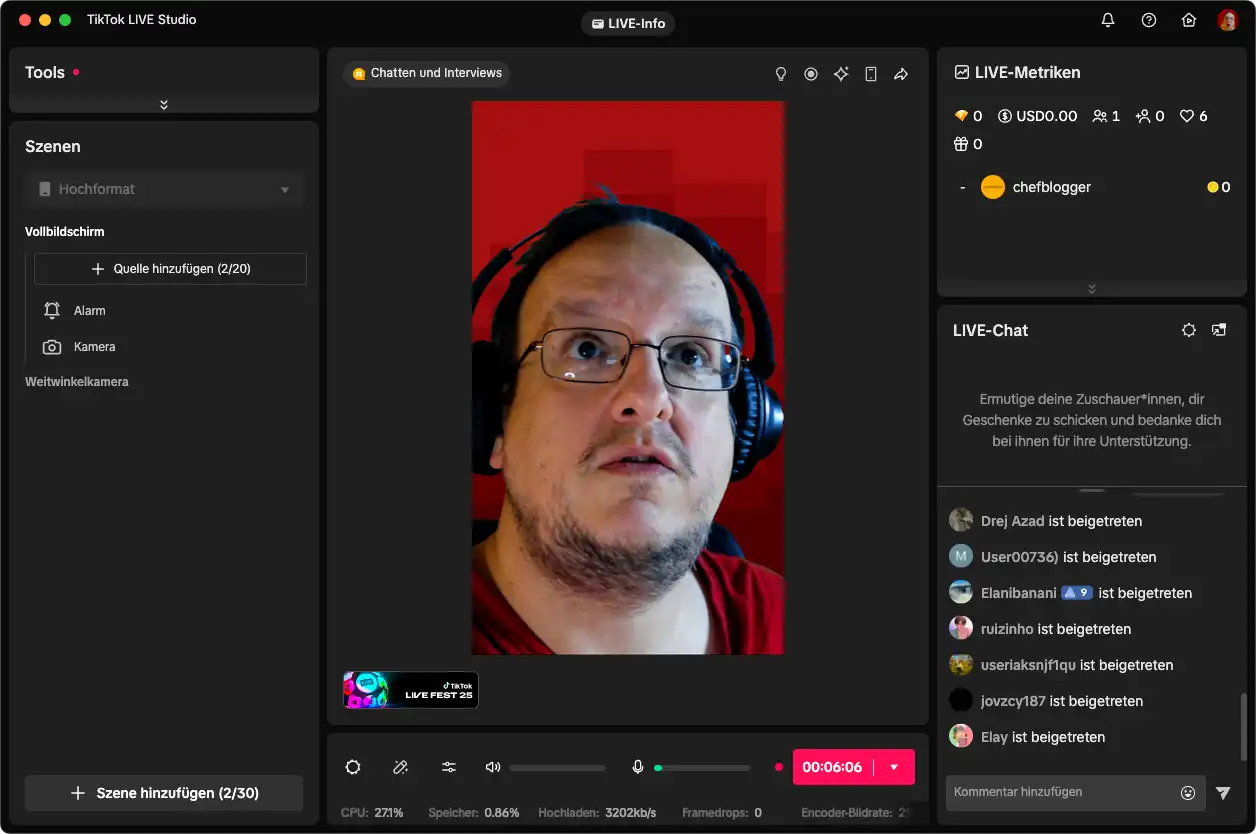
Task: Click the share arrow icon
Action: coord(901,74)
